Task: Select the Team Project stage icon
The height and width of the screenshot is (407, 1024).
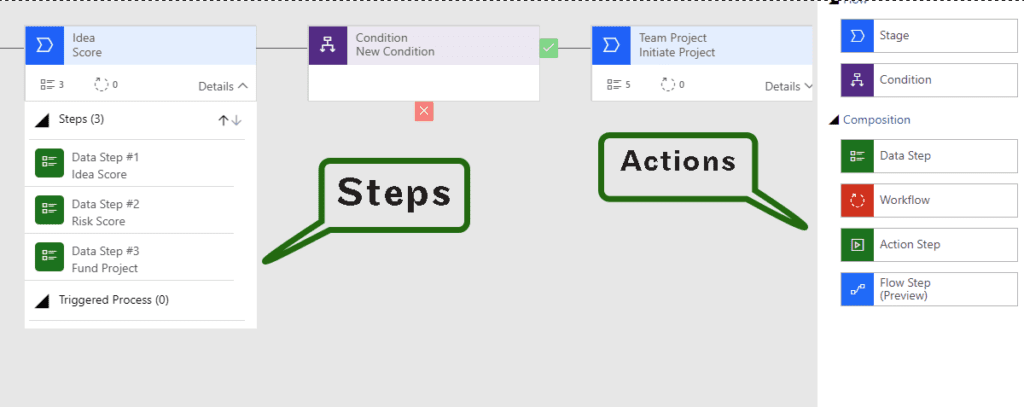Action: coord(611,45)
